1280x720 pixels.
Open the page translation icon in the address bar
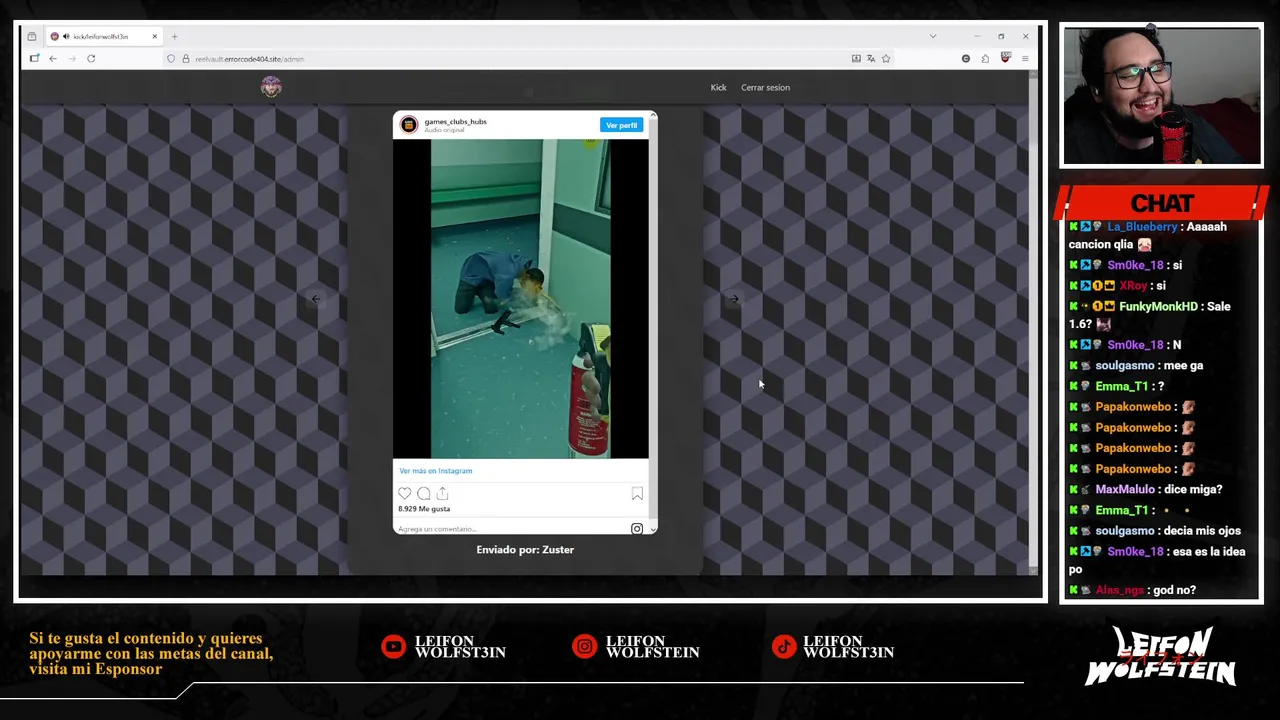(871, 59)
